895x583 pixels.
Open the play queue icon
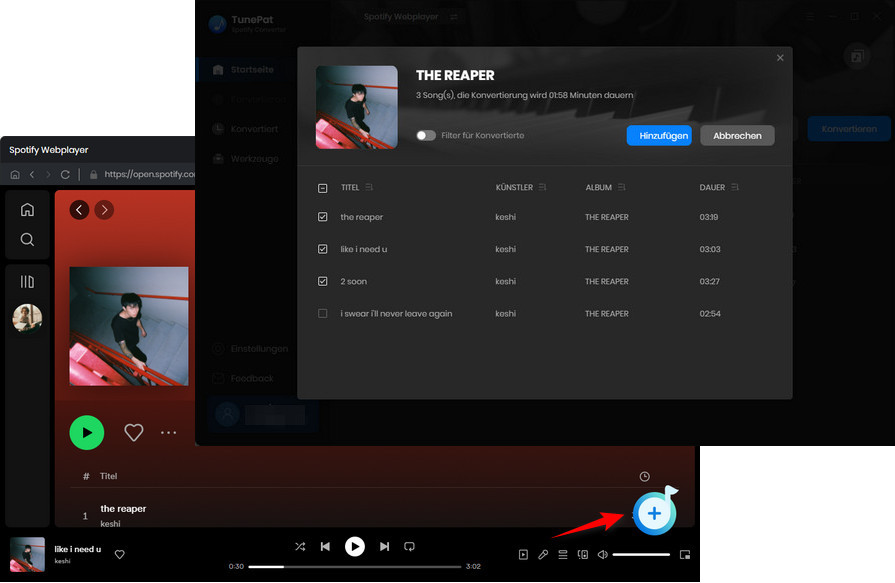click(563, 554)
